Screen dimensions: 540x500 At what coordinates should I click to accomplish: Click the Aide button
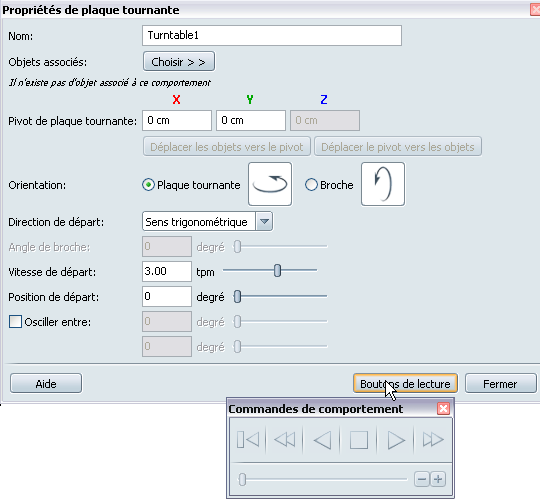pyautogui.click(x=46, y=384)
